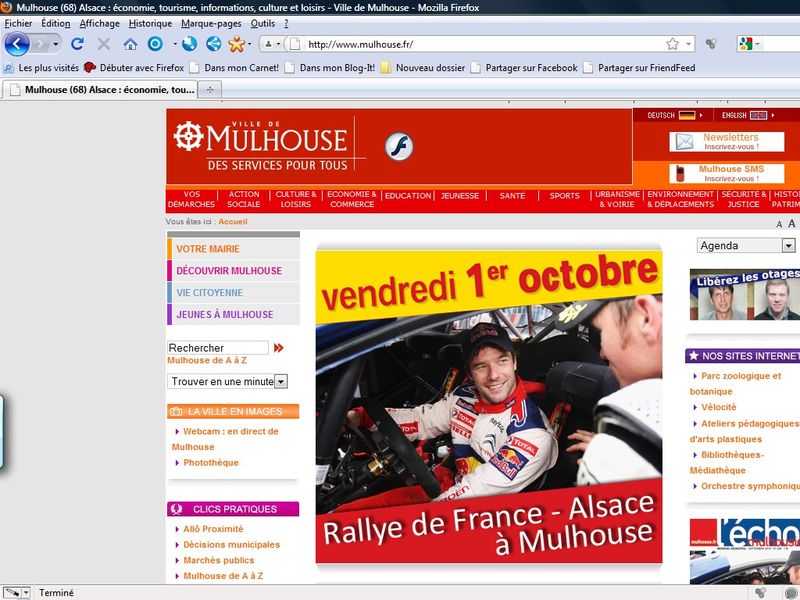This screenshot has width=800, height=600.
Task: Open the search engine selector dropdown arrow
Action: (x=757, y=44)
